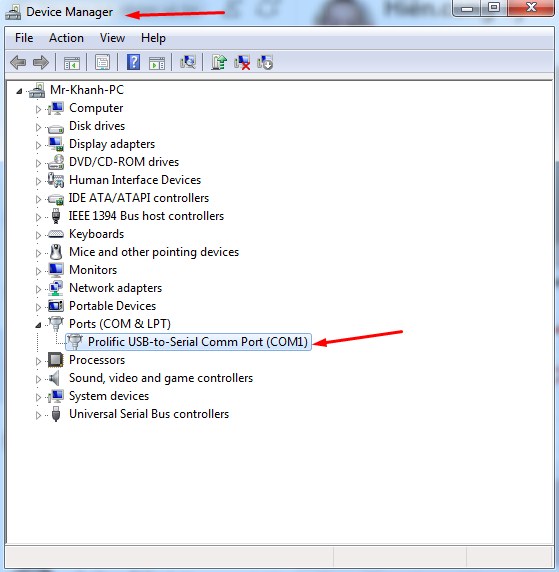This screenshot has height=572, width=559.
Task: Select the Processors category
Action: (x=97, y=360)
